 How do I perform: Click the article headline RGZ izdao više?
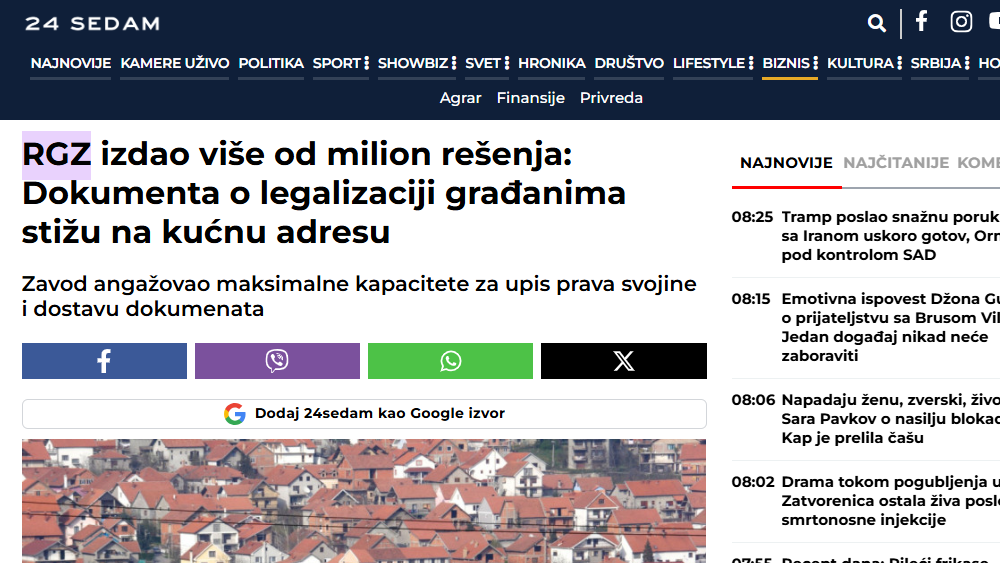[324, 193]
